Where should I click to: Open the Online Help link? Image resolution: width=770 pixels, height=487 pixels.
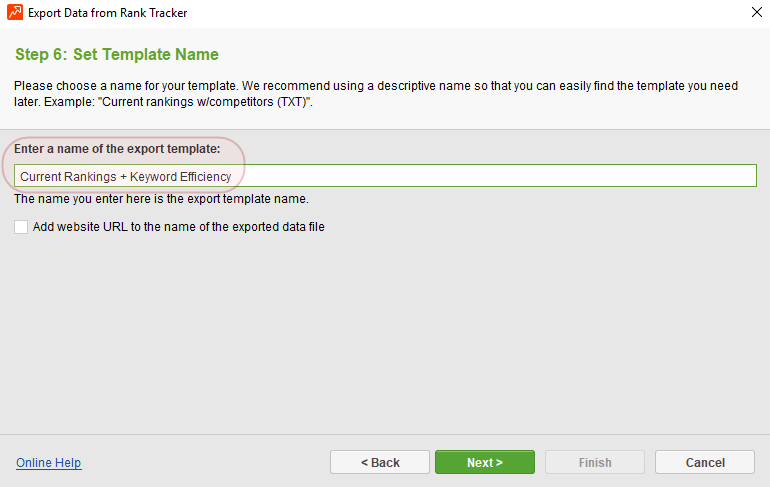click(48, 463)
